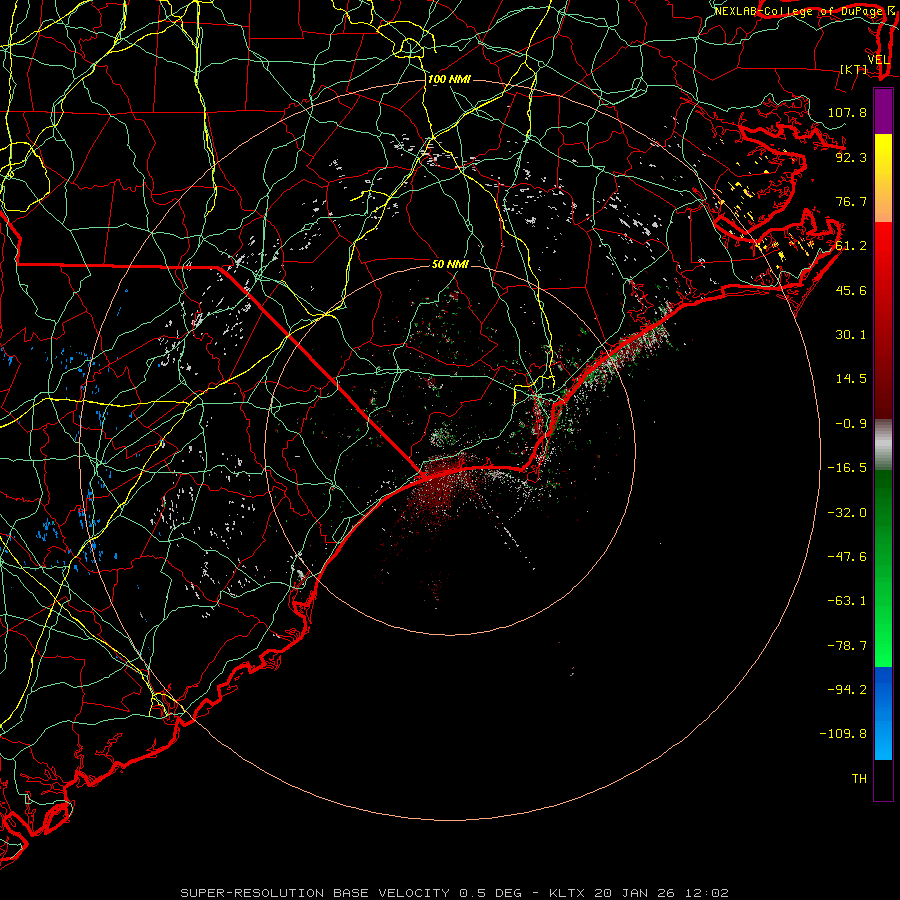Click the gray near-zero segment of color bar
The image size is (900, 900).
tap(883, 445)
